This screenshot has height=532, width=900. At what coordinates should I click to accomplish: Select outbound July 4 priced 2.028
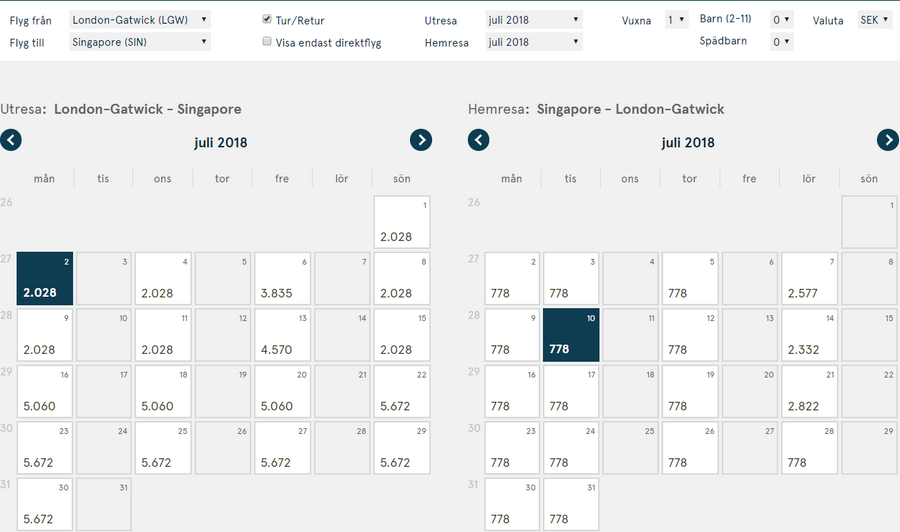click(x=163, y=278)
